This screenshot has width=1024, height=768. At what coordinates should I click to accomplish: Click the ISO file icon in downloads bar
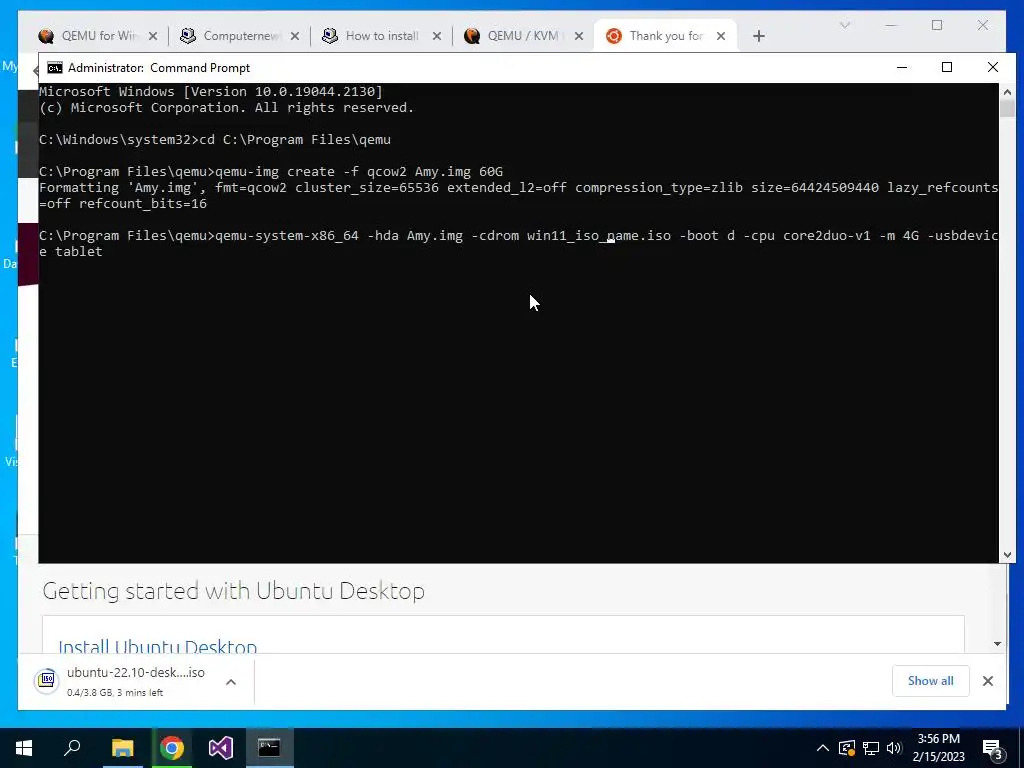point(46,680)
